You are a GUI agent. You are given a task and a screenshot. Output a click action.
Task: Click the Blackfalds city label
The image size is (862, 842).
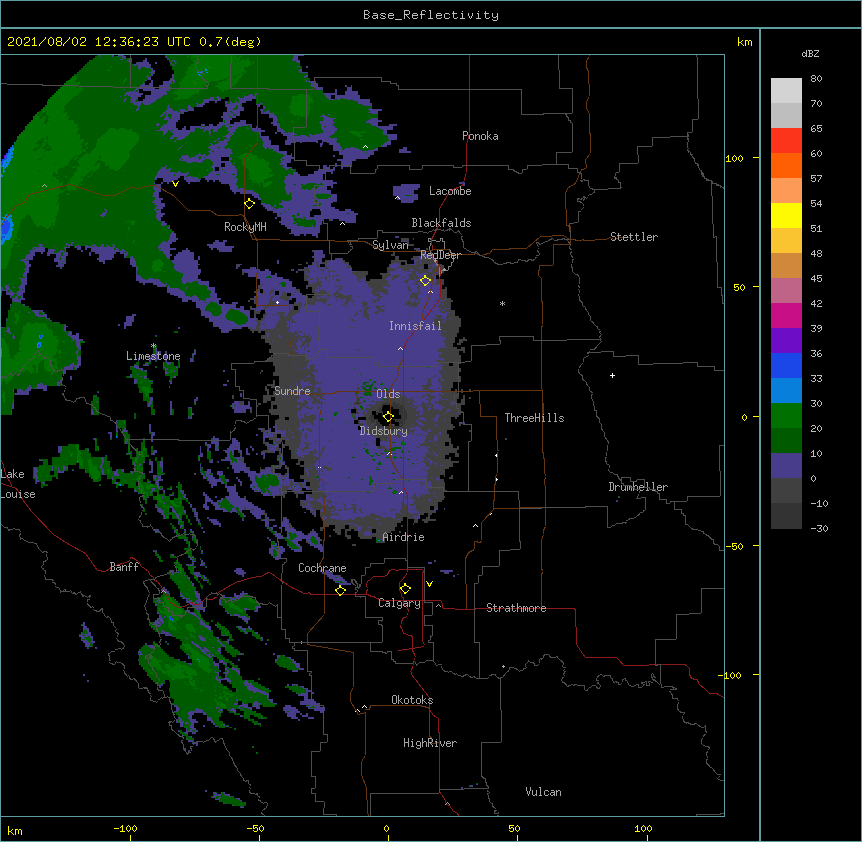tap(441, 223)
